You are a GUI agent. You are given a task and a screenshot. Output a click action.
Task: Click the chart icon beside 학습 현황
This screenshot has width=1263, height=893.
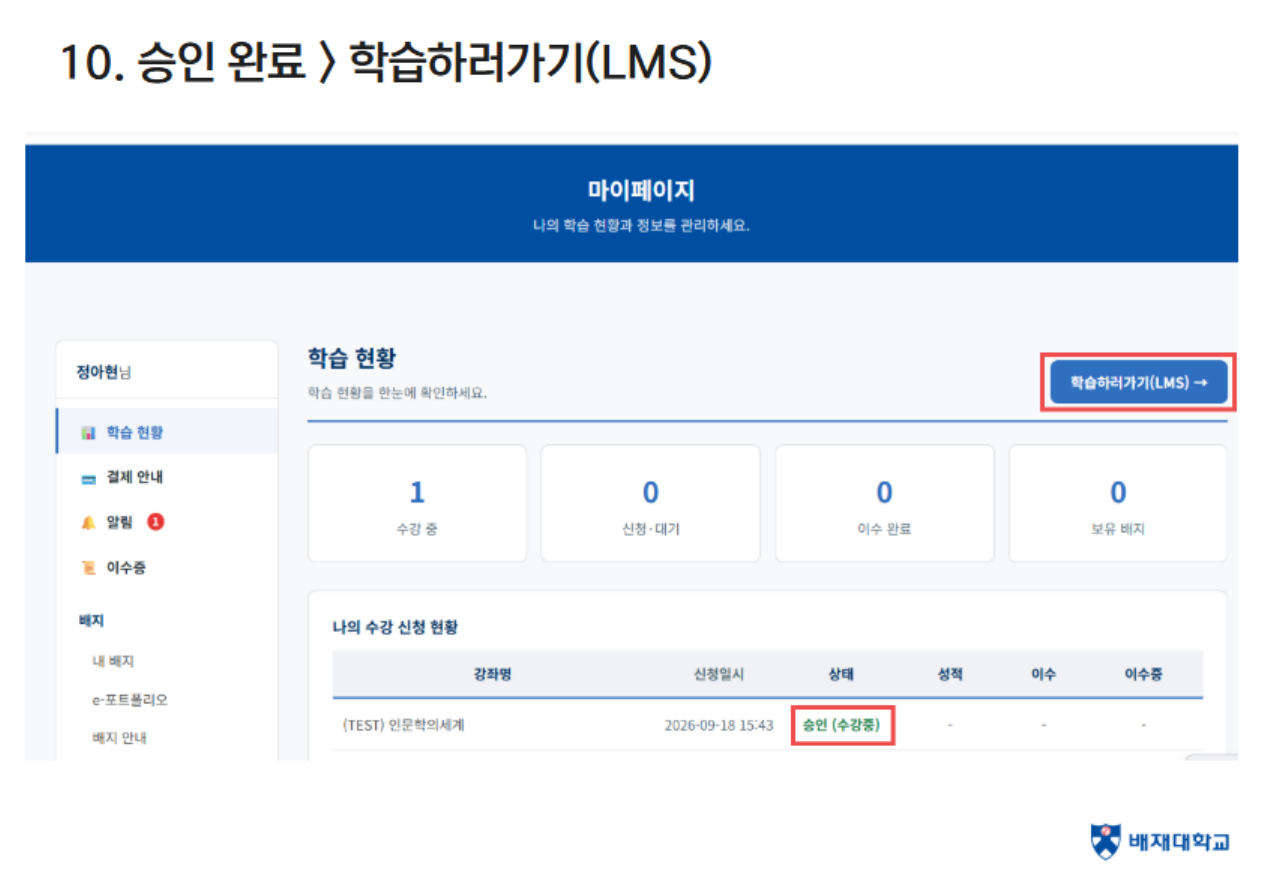point(87,433)
